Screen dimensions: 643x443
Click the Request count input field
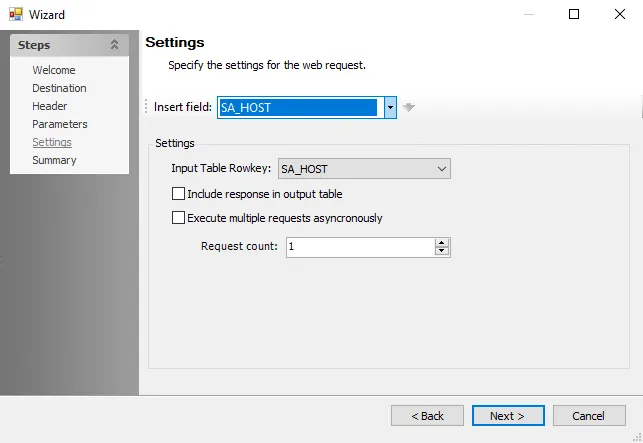[360, 247]
